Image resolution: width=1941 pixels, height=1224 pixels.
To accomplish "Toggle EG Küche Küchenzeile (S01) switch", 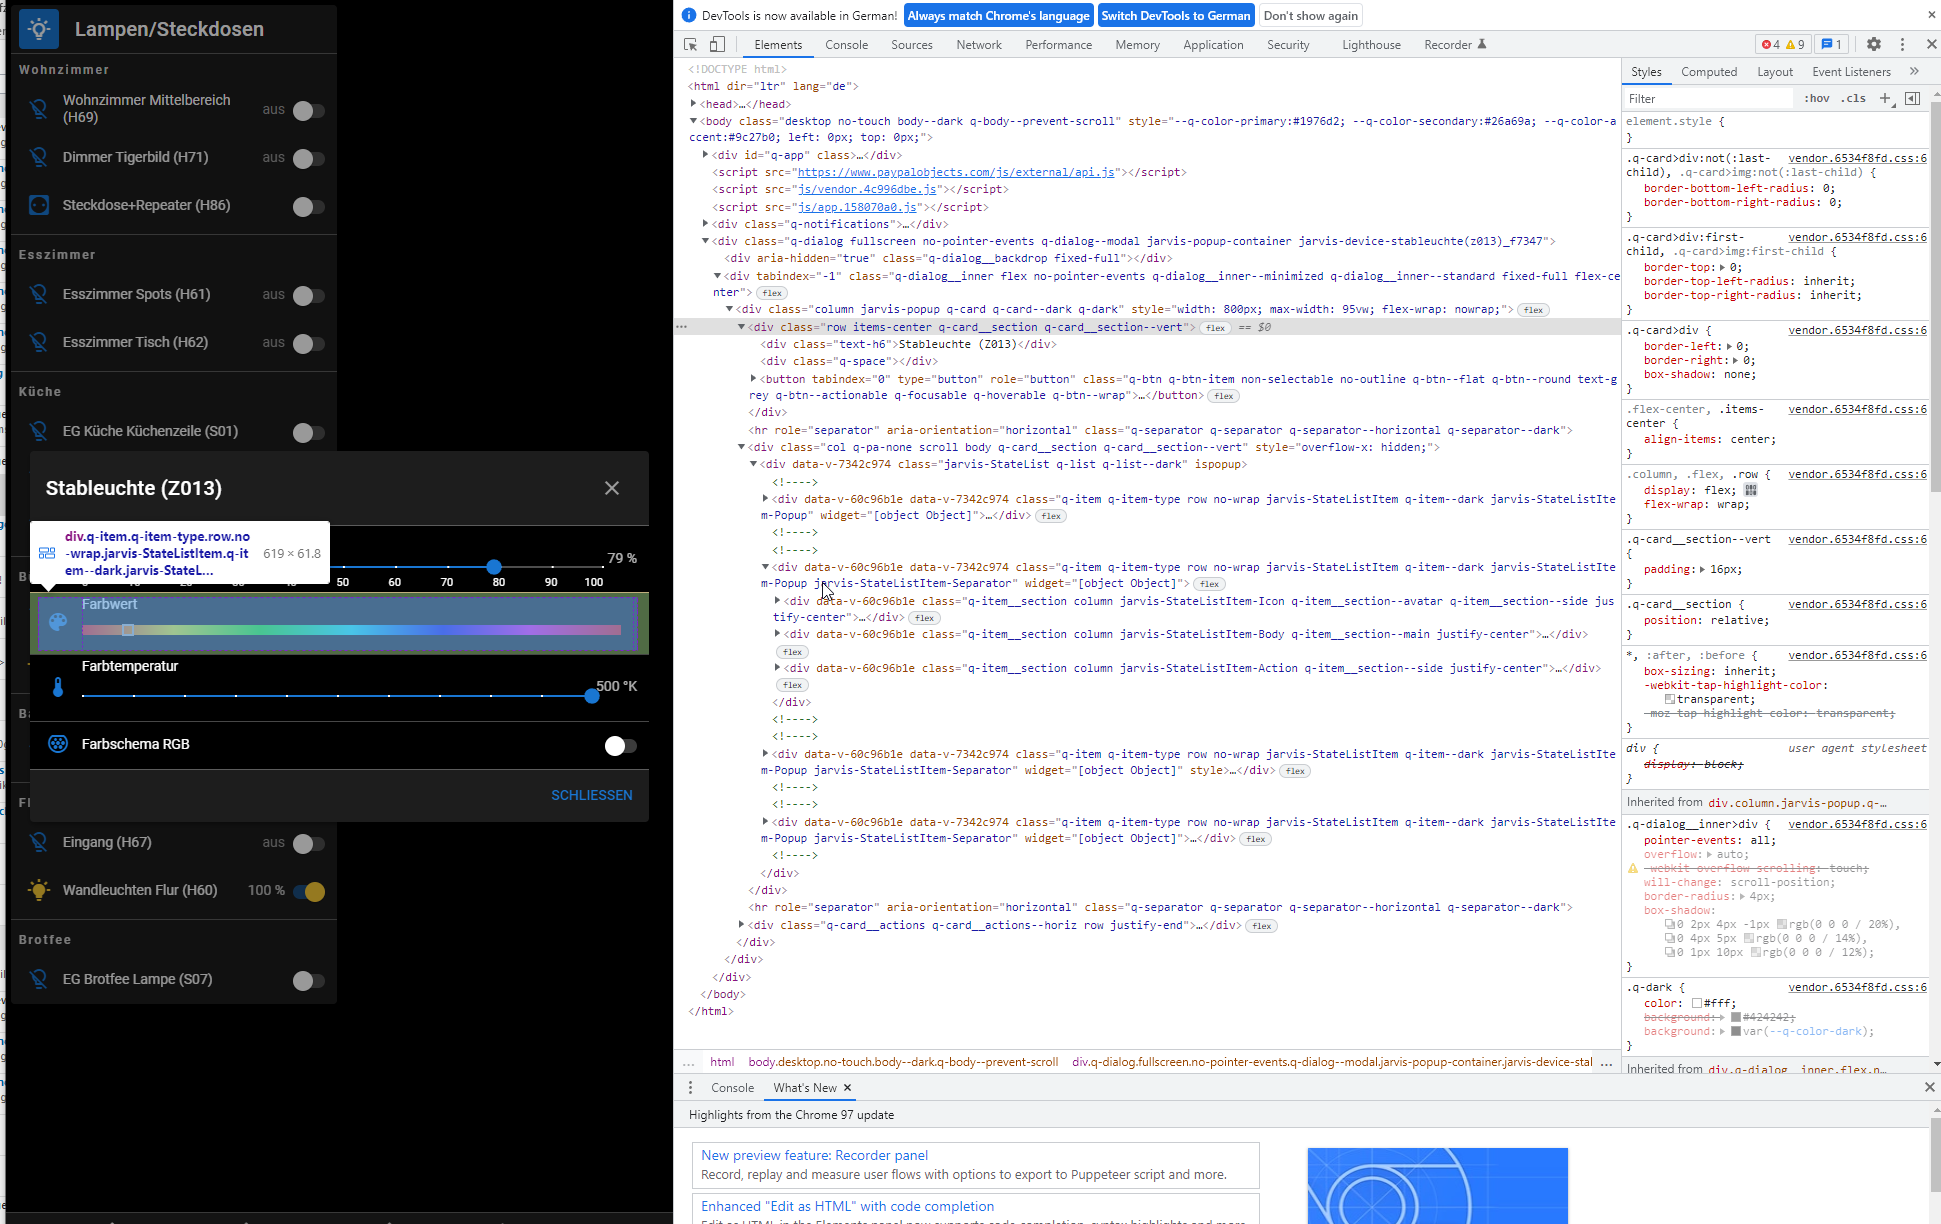I will click(308, 432).
